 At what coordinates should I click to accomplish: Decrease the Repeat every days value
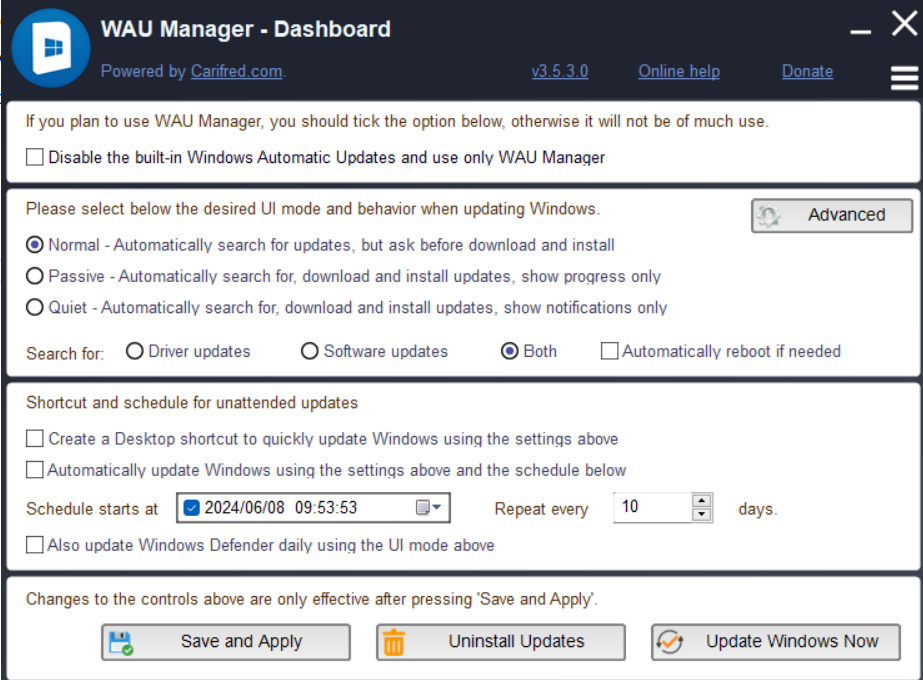pyautogui.click(x=702, y=515)
